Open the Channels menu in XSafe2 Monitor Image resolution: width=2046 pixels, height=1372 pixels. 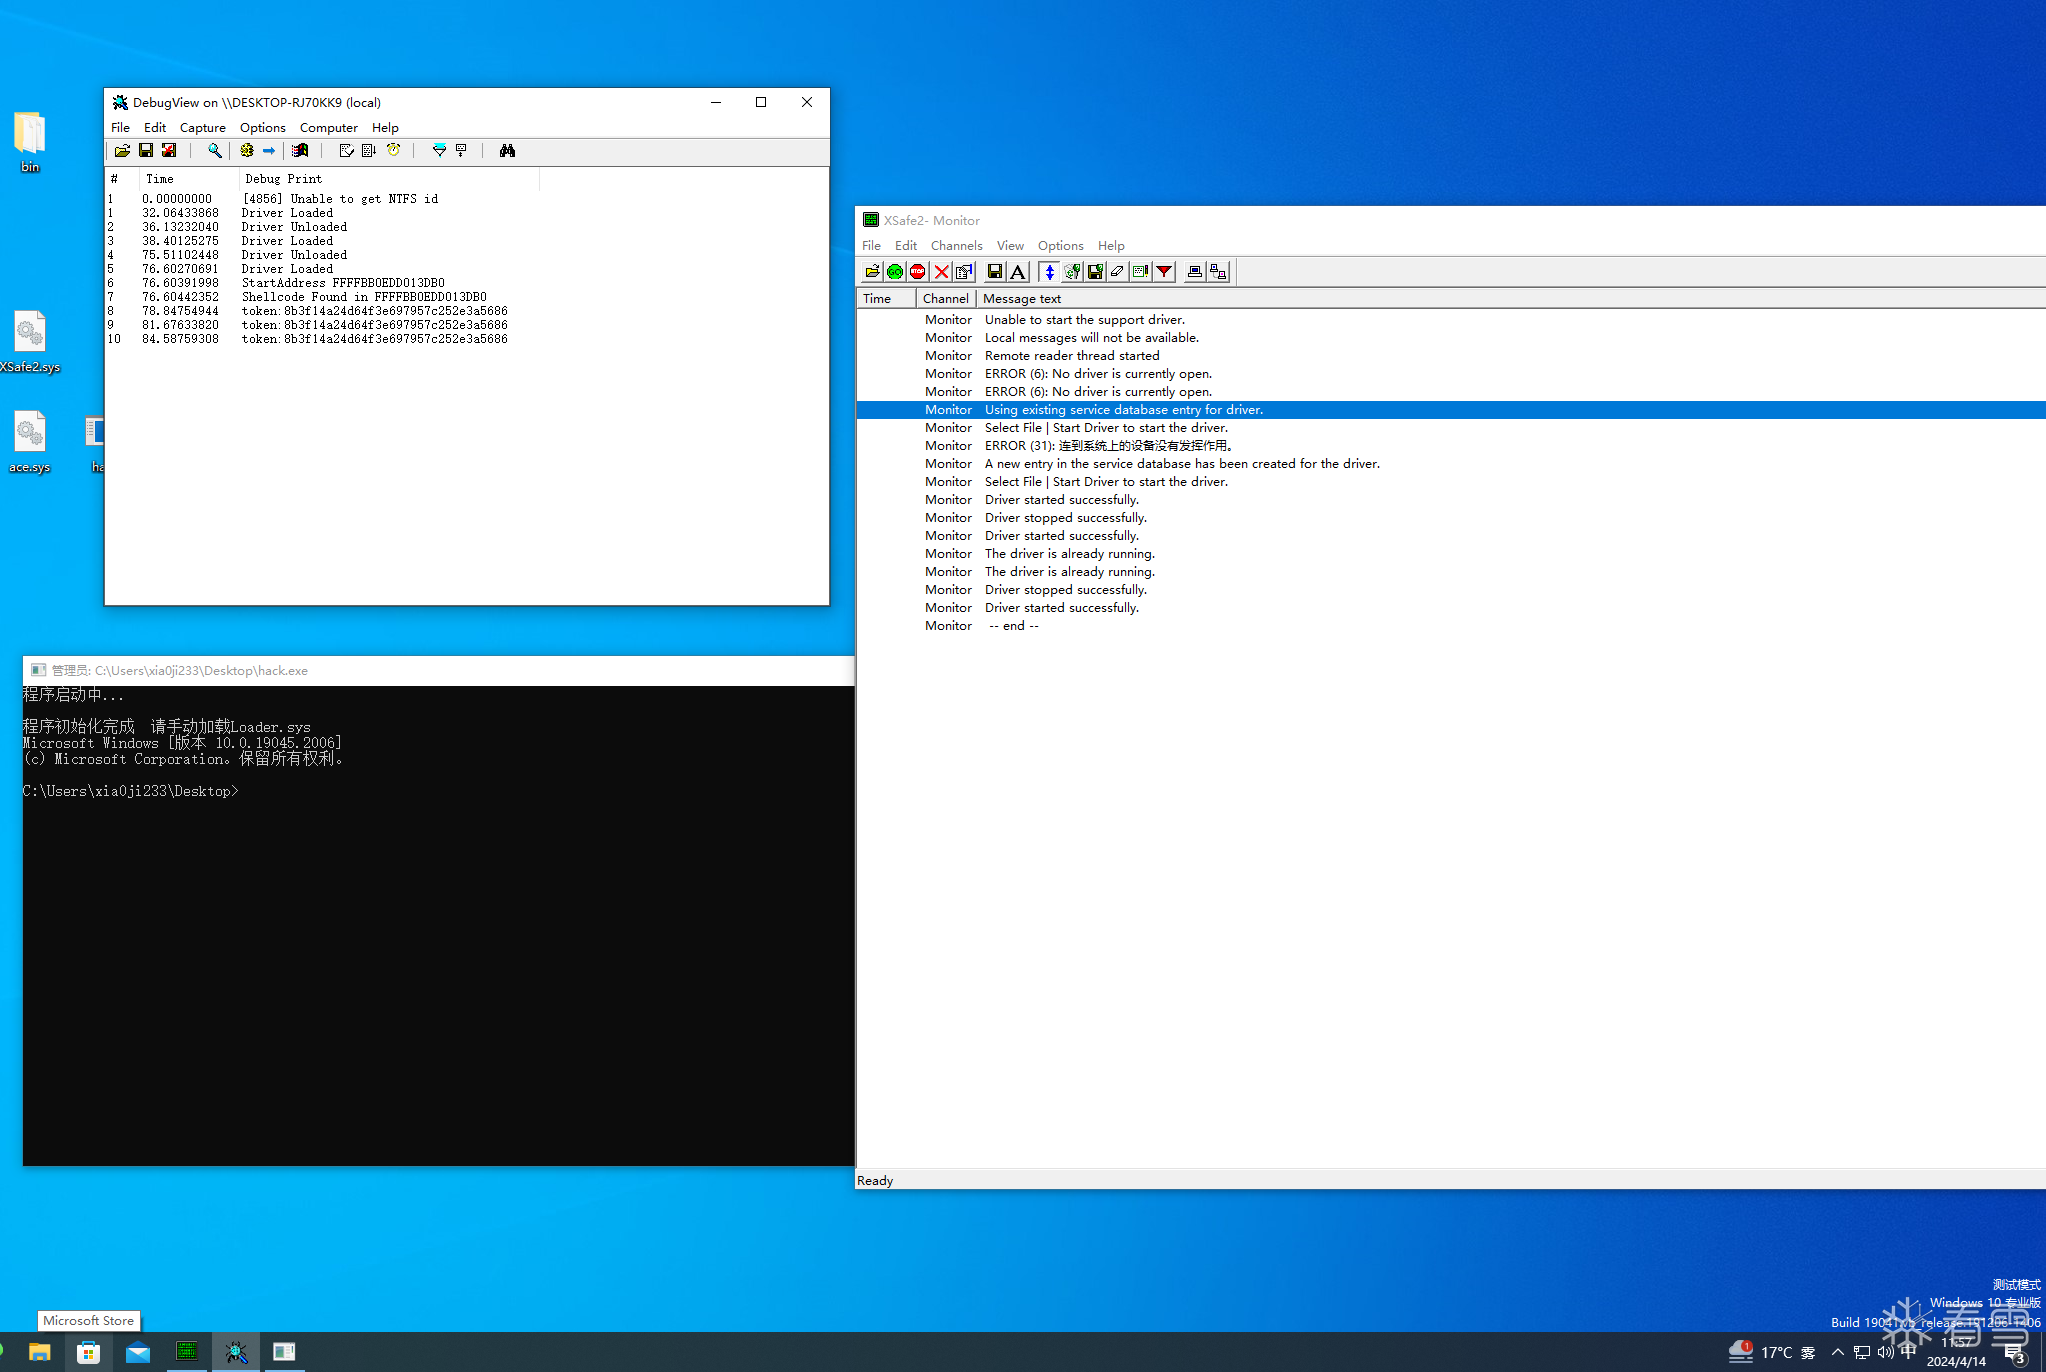tap(956, 246)
